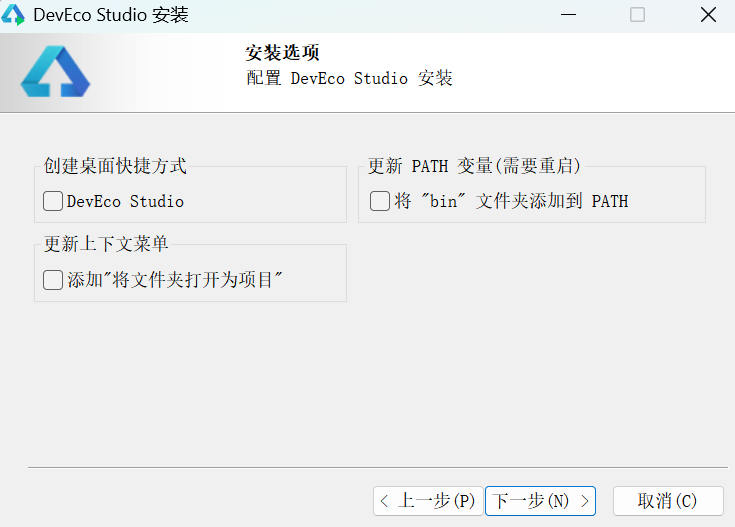The image size is (735, 527).
Task: Click the 创建桌面快捷方式 group label
Action: pos(115,166)
